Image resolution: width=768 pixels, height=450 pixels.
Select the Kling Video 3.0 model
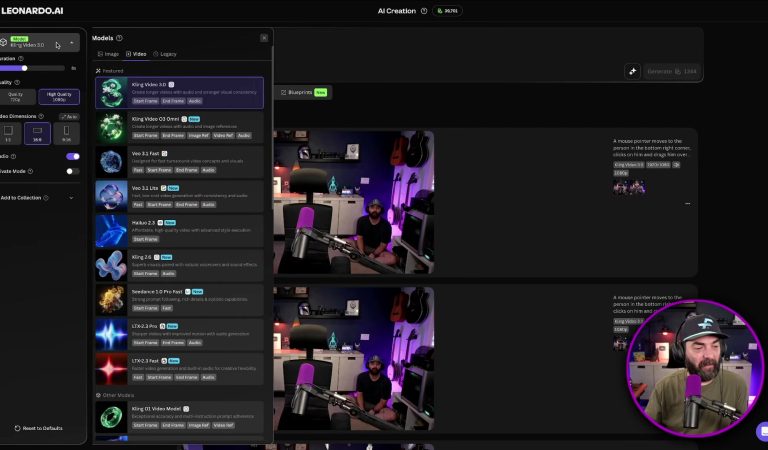tap(179, 93)
